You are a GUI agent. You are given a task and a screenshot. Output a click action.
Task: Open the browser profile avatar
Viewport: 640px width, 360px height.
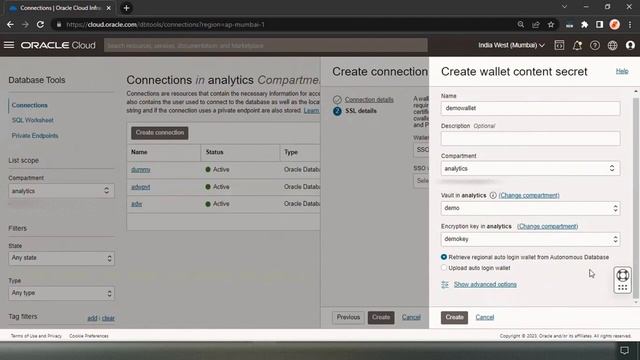(x=615, y=24)
